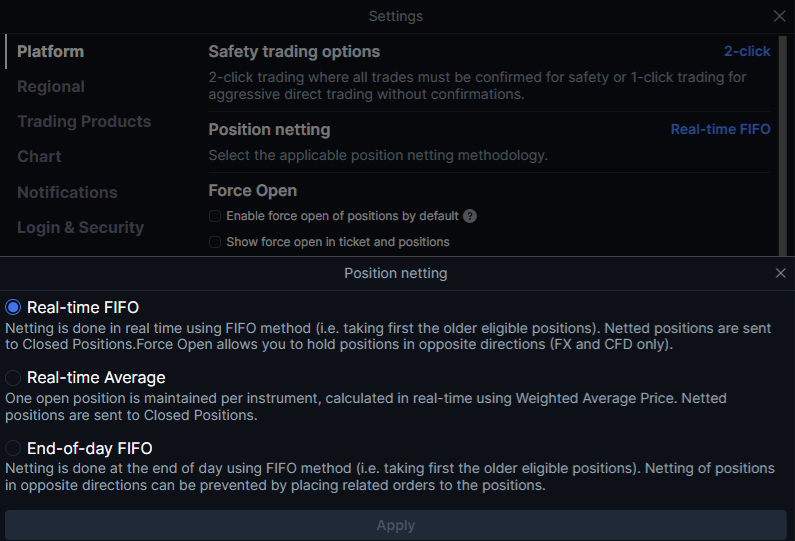Open the 2-click safety trading dropdown
Viewport: 795px width, 541px height.
click(x=747, y=51)
